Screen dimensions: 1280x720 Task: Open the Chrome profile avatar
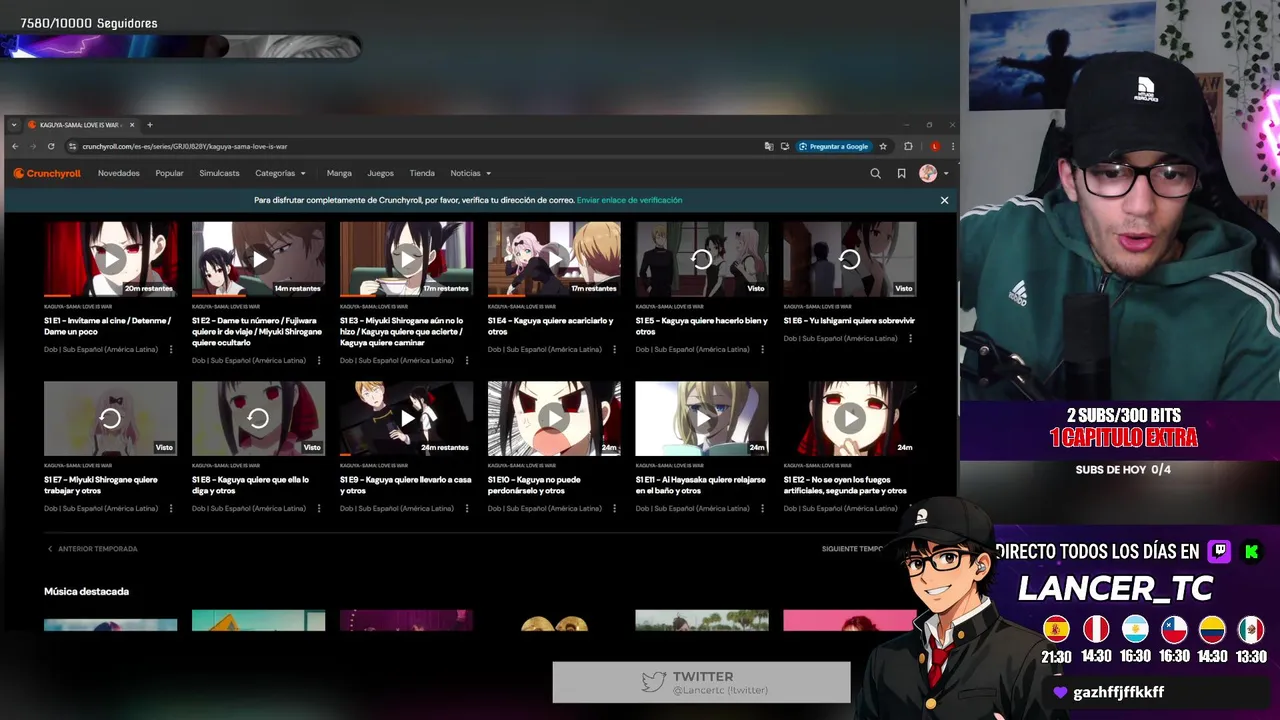pyautogui.click(x=935, y=146)
